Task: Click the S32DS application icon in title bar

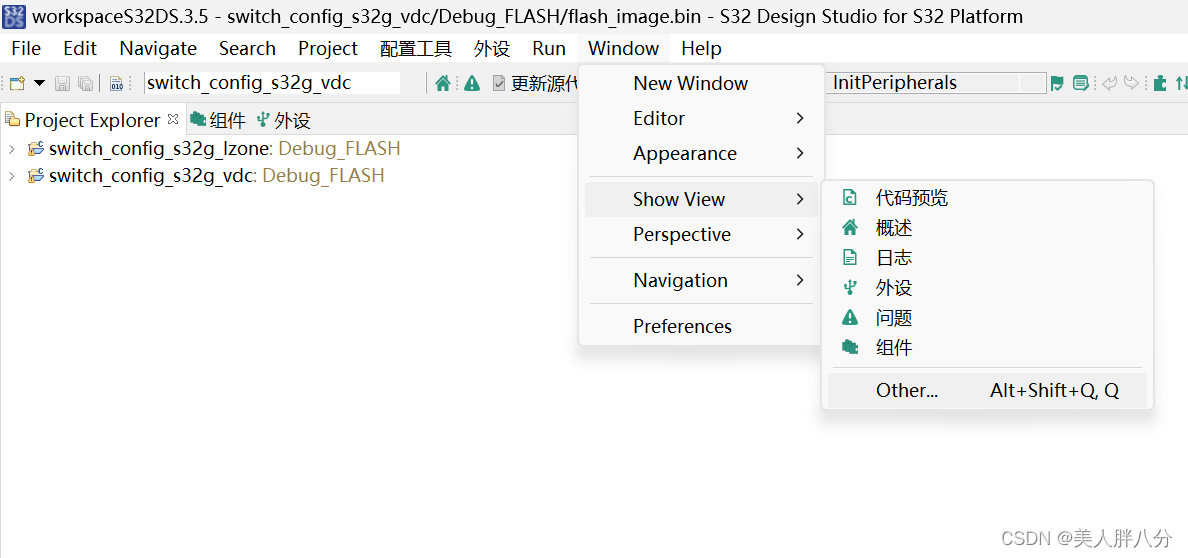Action: (14, 15)
